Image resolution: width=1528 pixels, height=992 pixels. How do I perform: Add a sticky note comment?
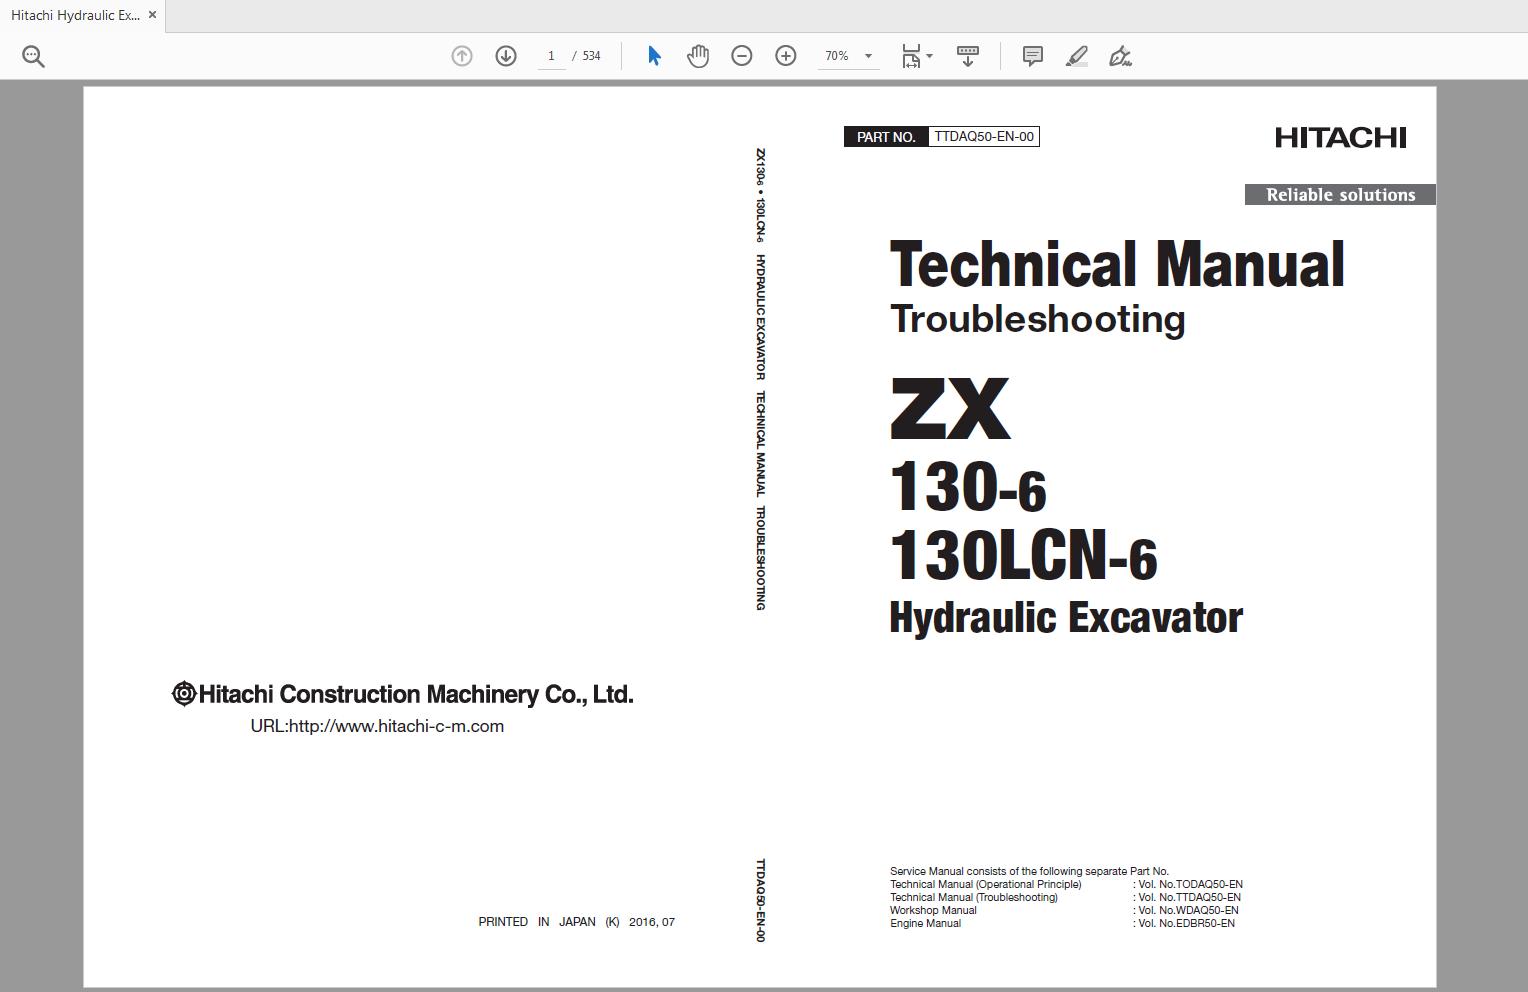[x=1033, y=56]
